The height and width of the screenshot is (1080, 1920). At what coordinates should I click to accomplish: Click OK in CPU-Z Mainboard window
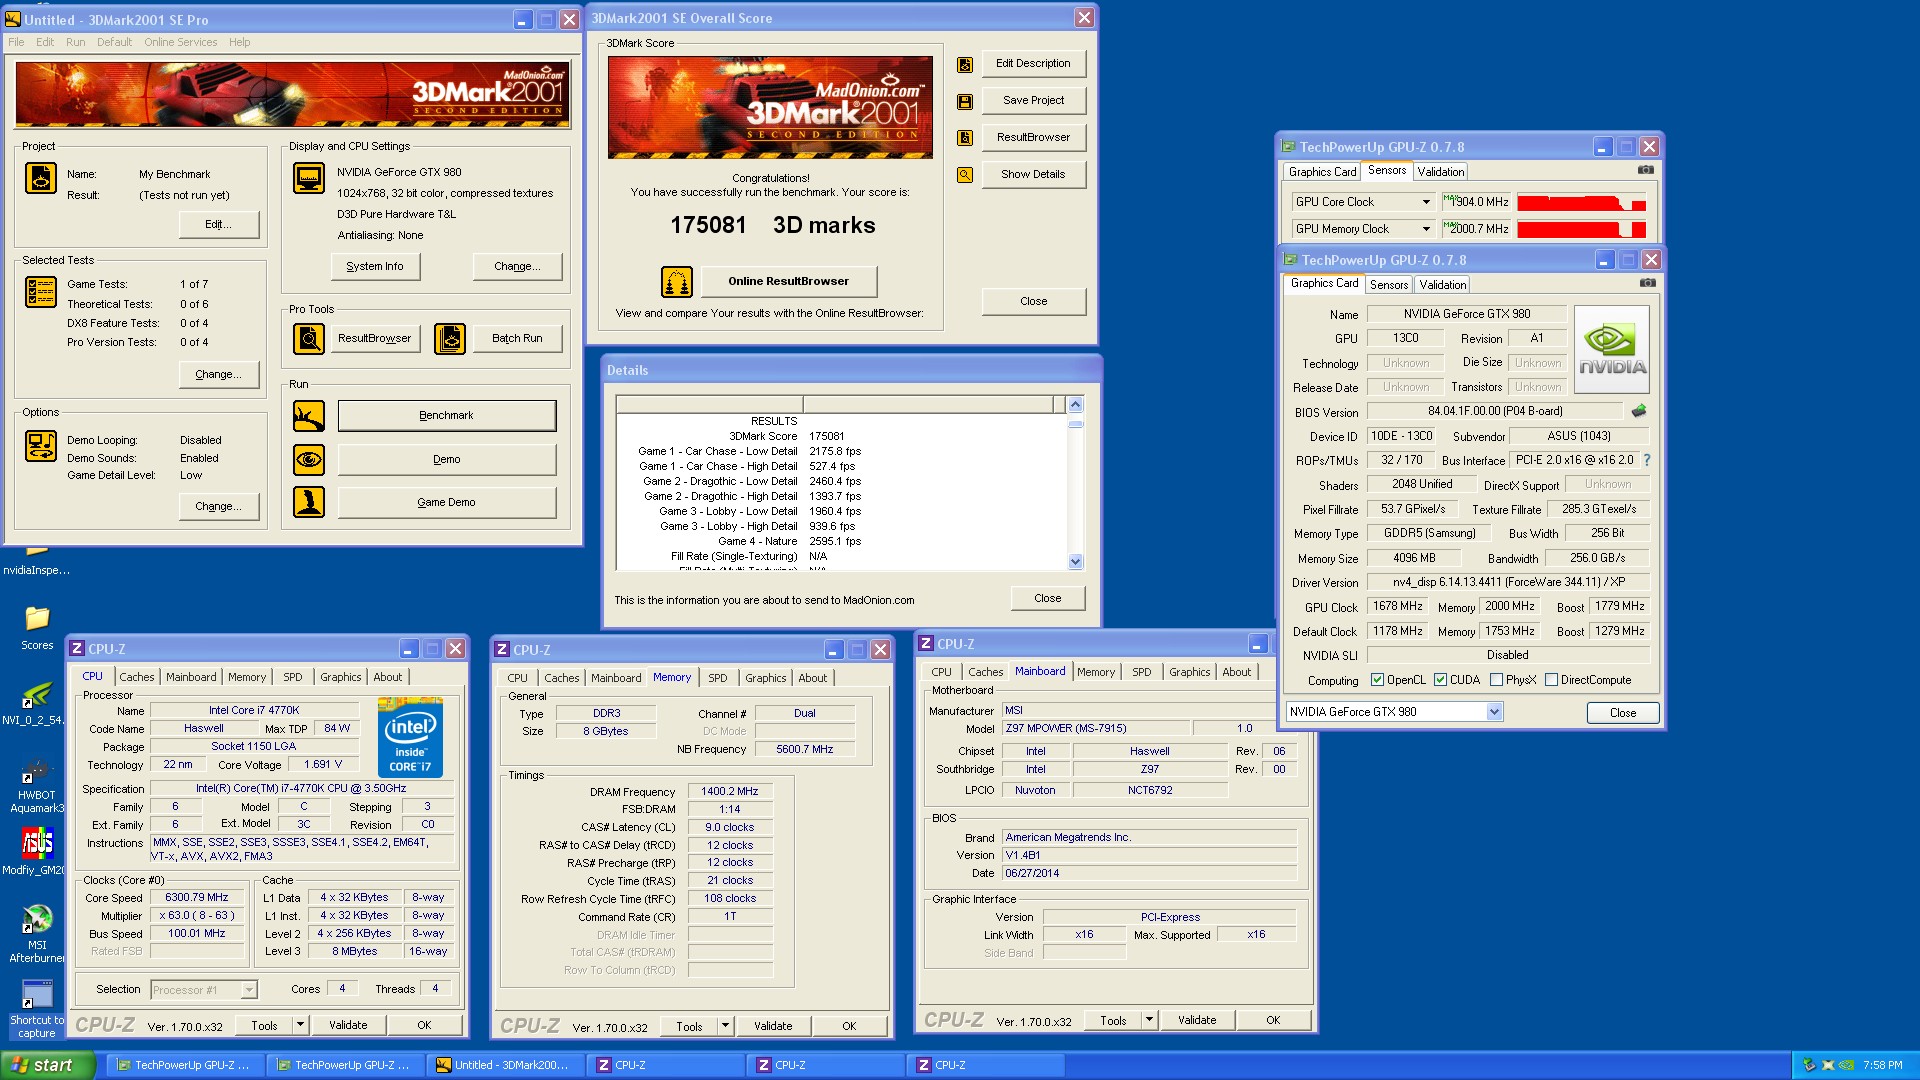coord(1273,1020)
